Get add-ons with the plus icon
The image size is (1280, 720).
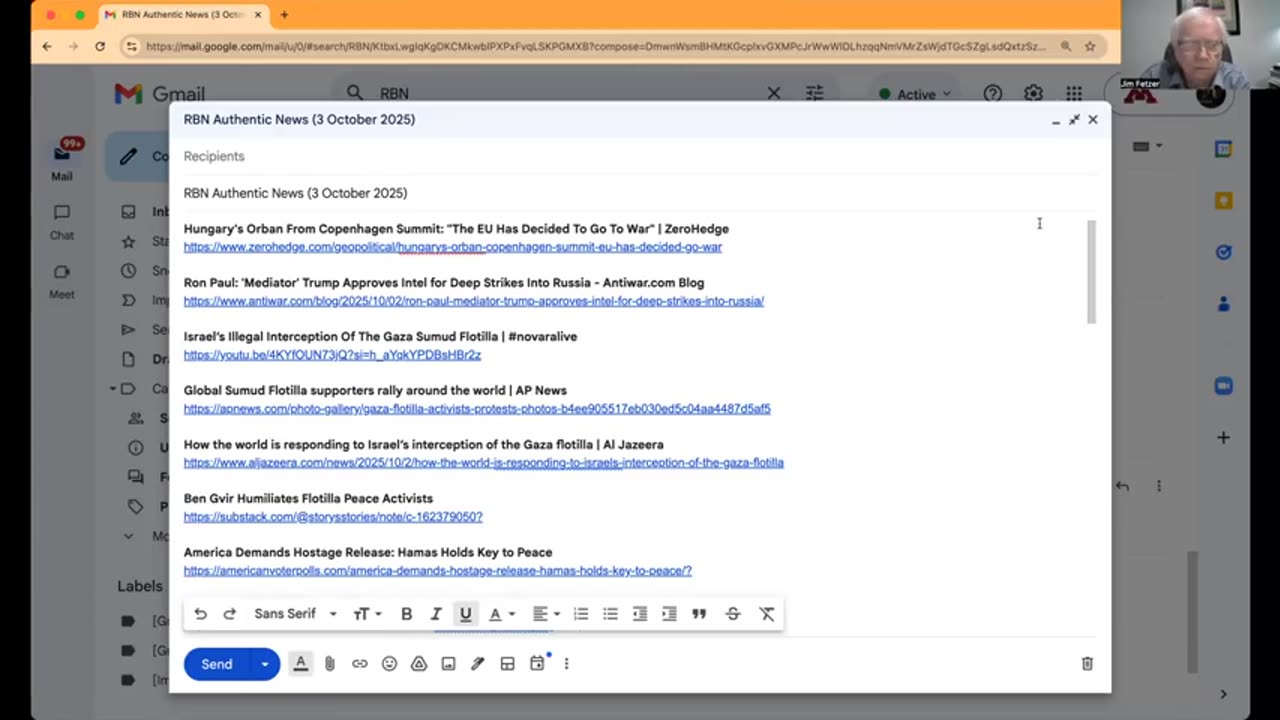[x=1223, y=437]
